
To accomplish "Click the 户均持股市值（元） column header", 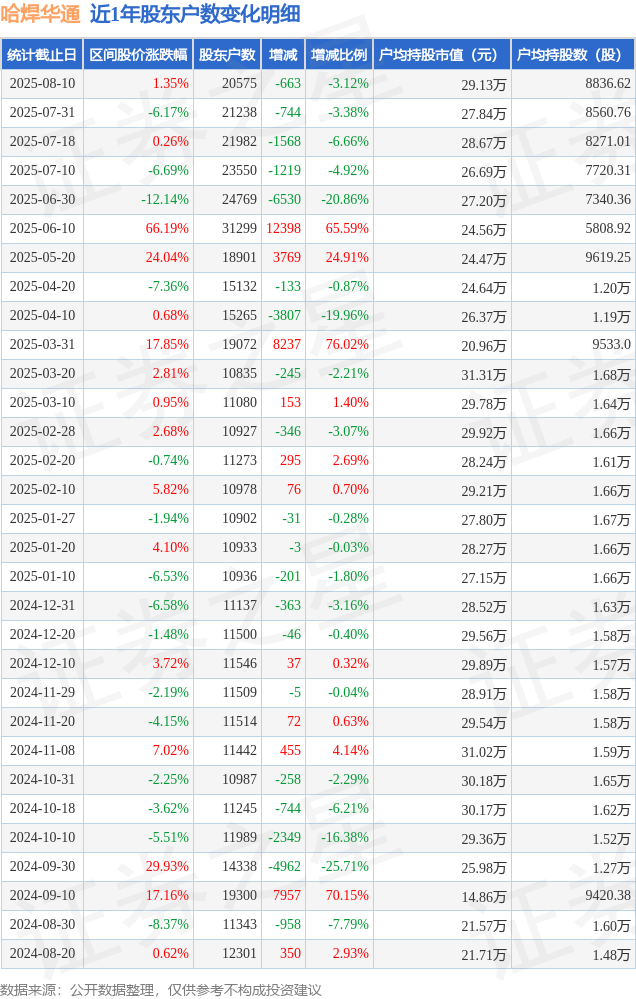I will [x=442, y=55].
